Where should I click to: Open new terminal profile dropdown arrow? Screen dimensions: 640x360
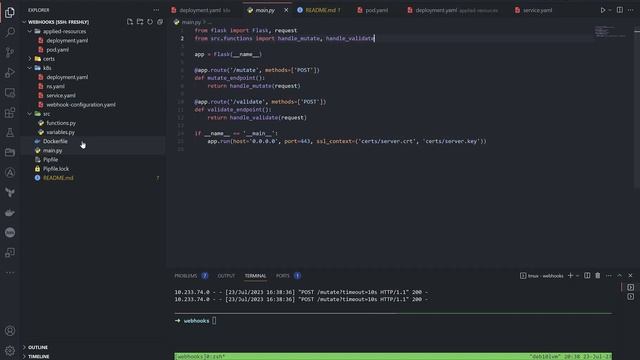coord(577,276)
